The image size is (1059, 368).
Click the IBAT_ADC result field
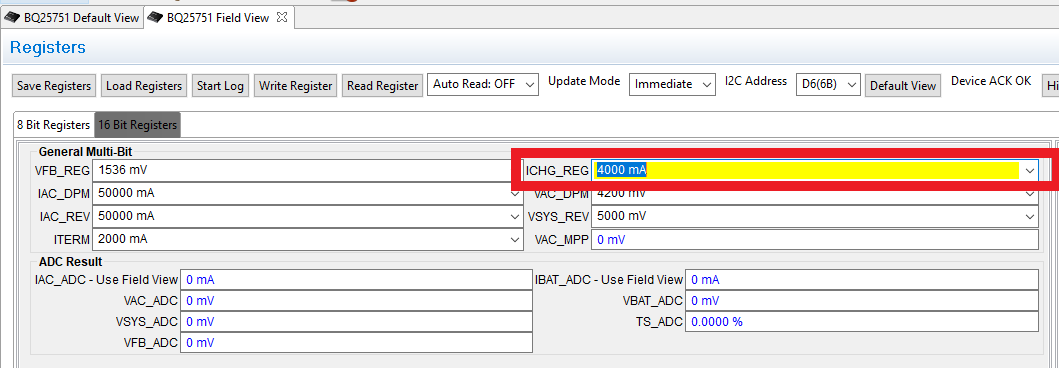point(862,280)
